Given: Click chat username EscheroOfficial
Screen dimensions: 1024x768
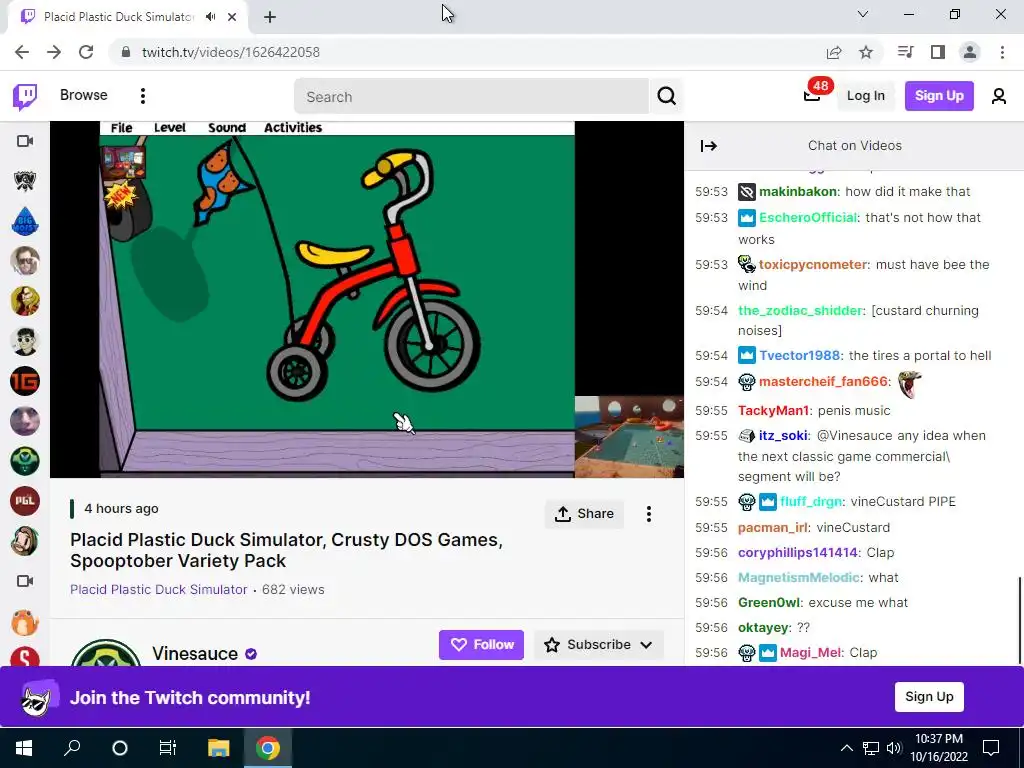Looking at the screenshot, I should coord(808,217).
